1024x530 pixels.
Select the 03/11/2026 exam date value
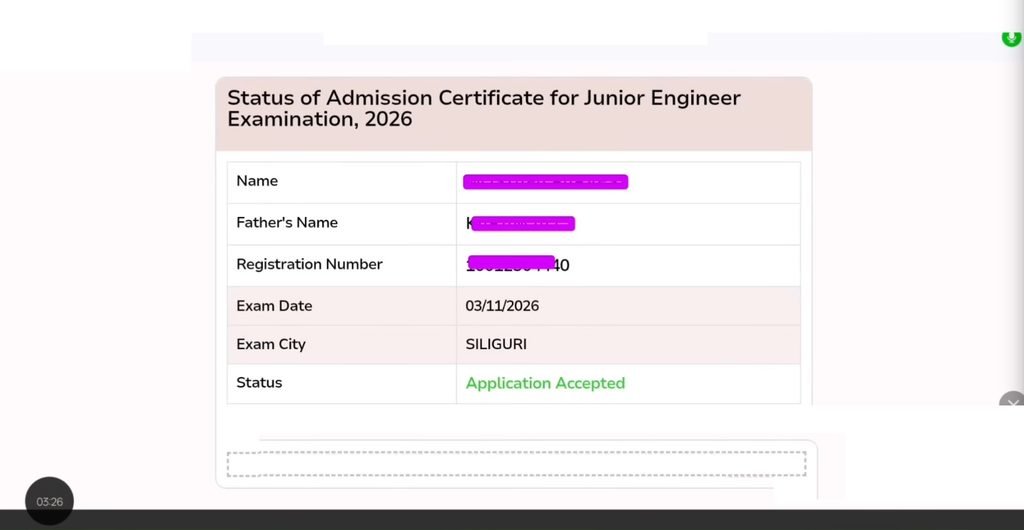(x=502, y=306)
